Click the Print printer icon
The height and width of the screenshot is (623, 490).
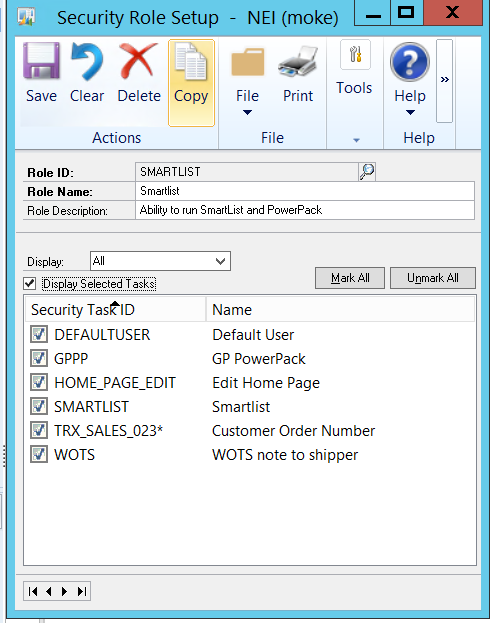click(298, 62)
